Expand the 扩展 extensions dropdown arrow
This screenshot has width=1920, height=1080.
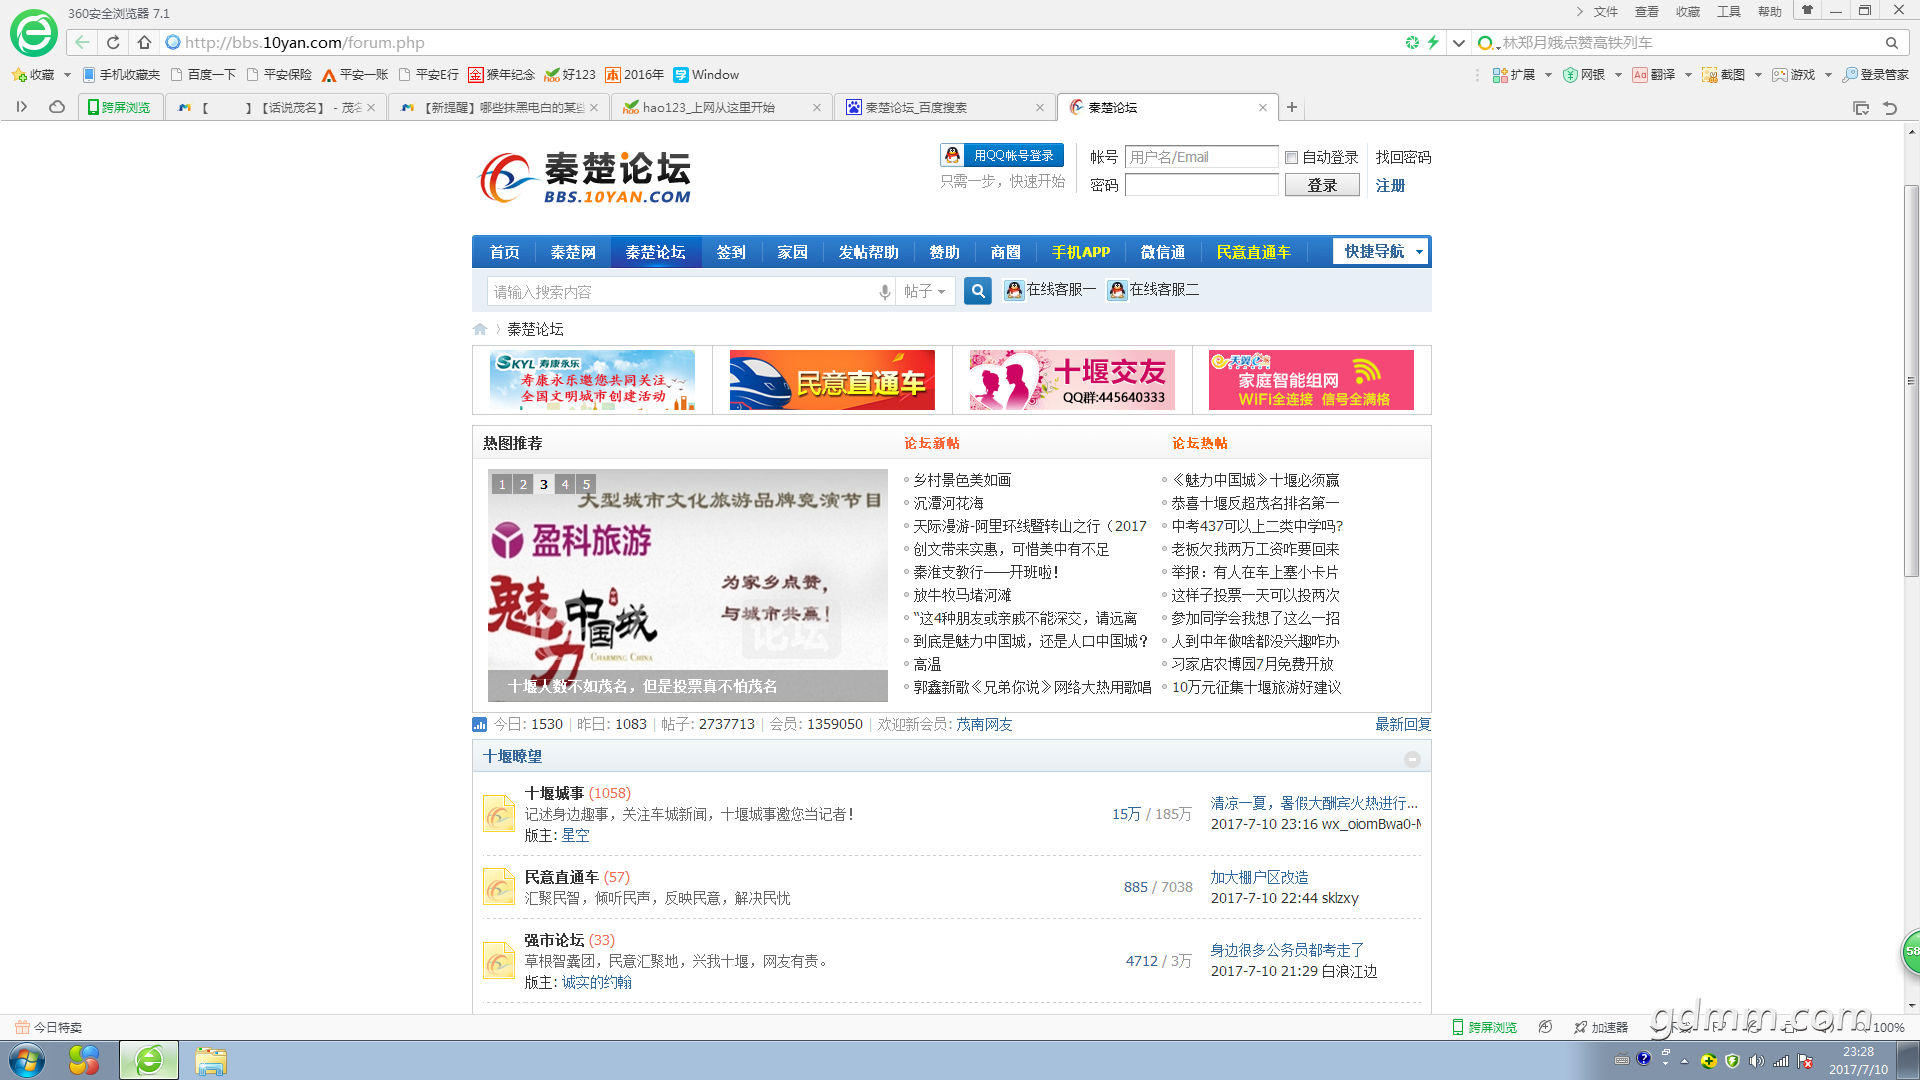1548,75
